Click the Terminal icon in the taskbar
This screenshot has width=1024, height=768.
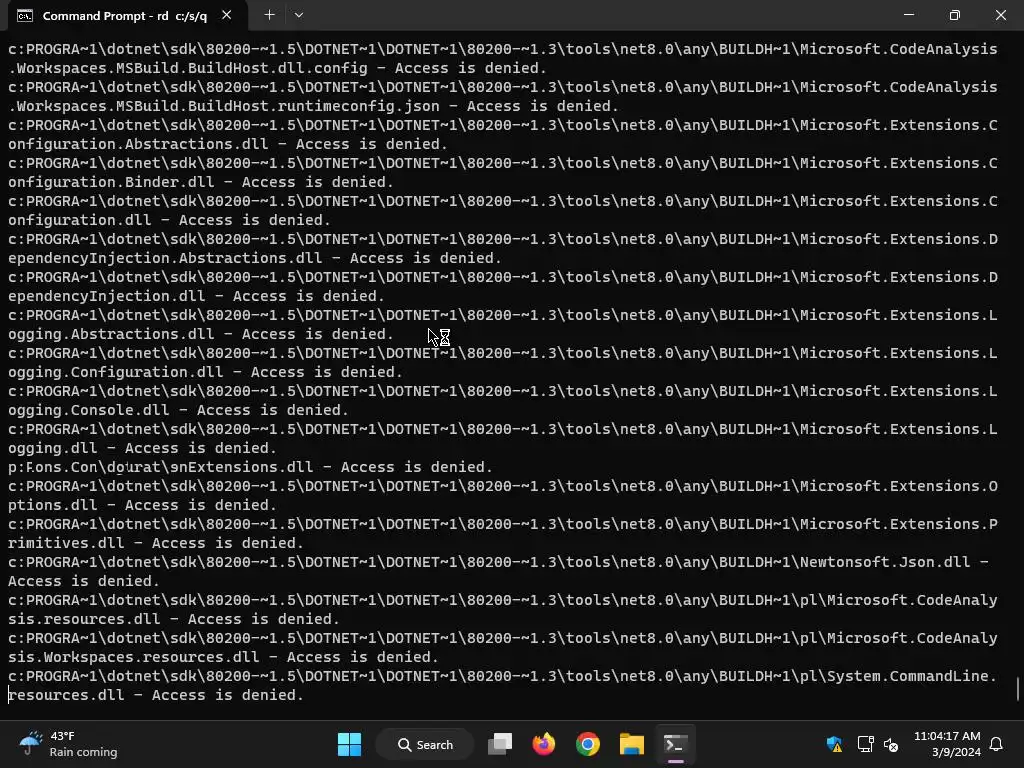[x=675, y=744]
